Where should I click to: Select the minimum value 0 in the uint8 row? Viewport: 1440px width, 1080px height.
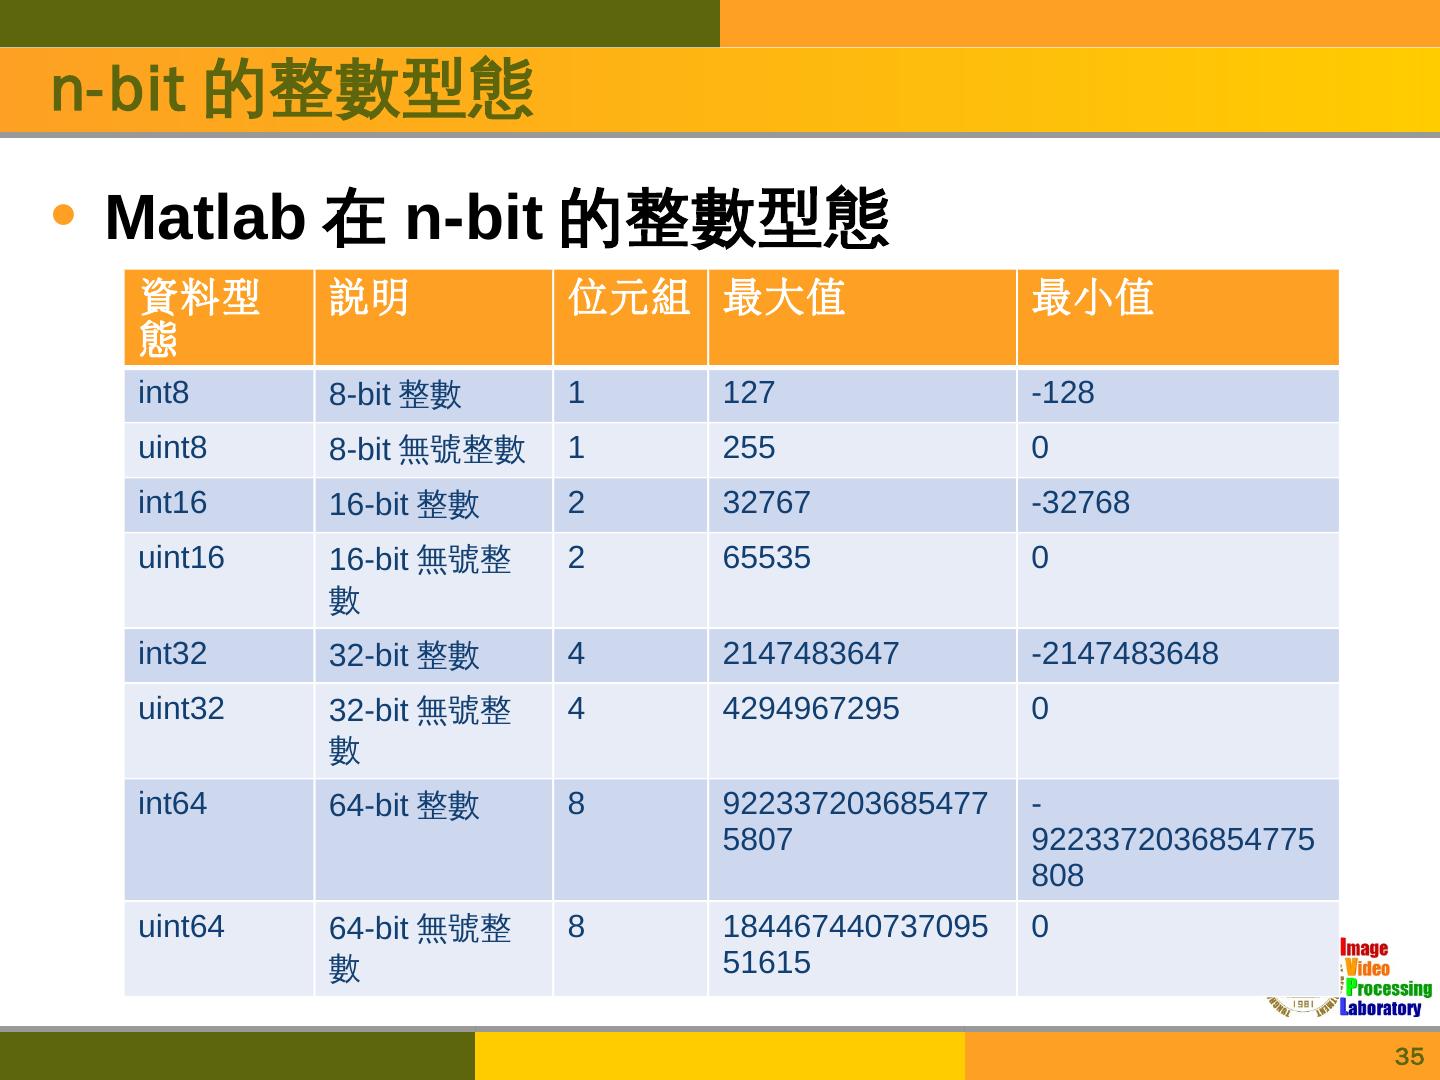[1040, 448]
